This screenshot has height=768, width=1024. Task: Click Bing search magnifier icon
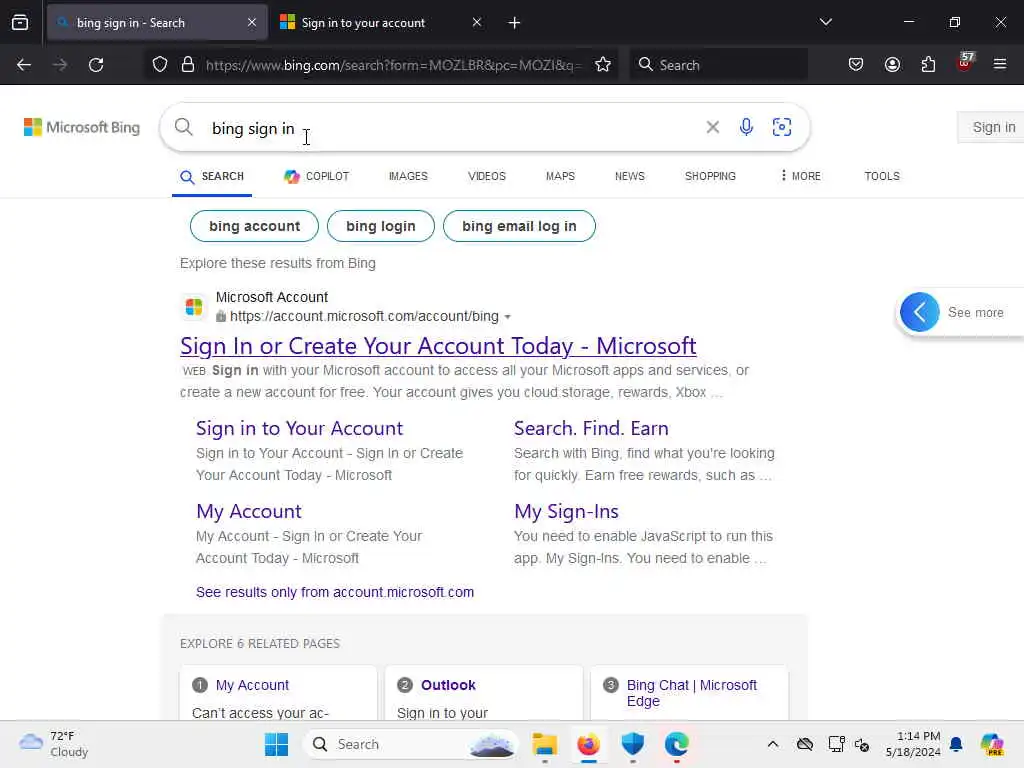(184, 127)
